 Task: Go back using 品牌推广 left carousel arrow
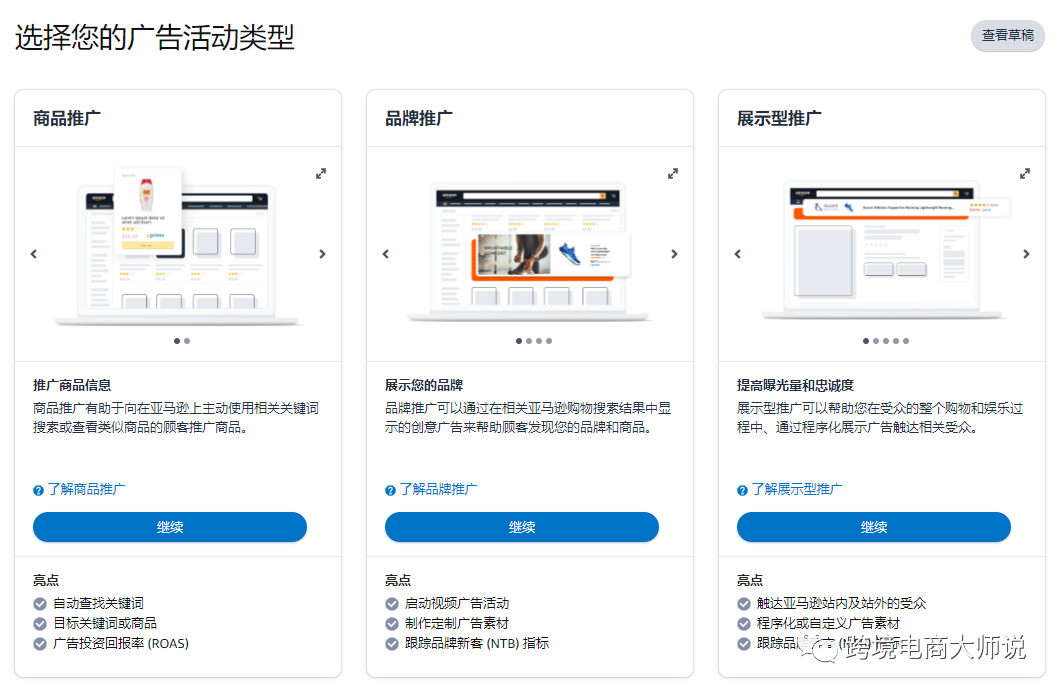click(386, 253)
